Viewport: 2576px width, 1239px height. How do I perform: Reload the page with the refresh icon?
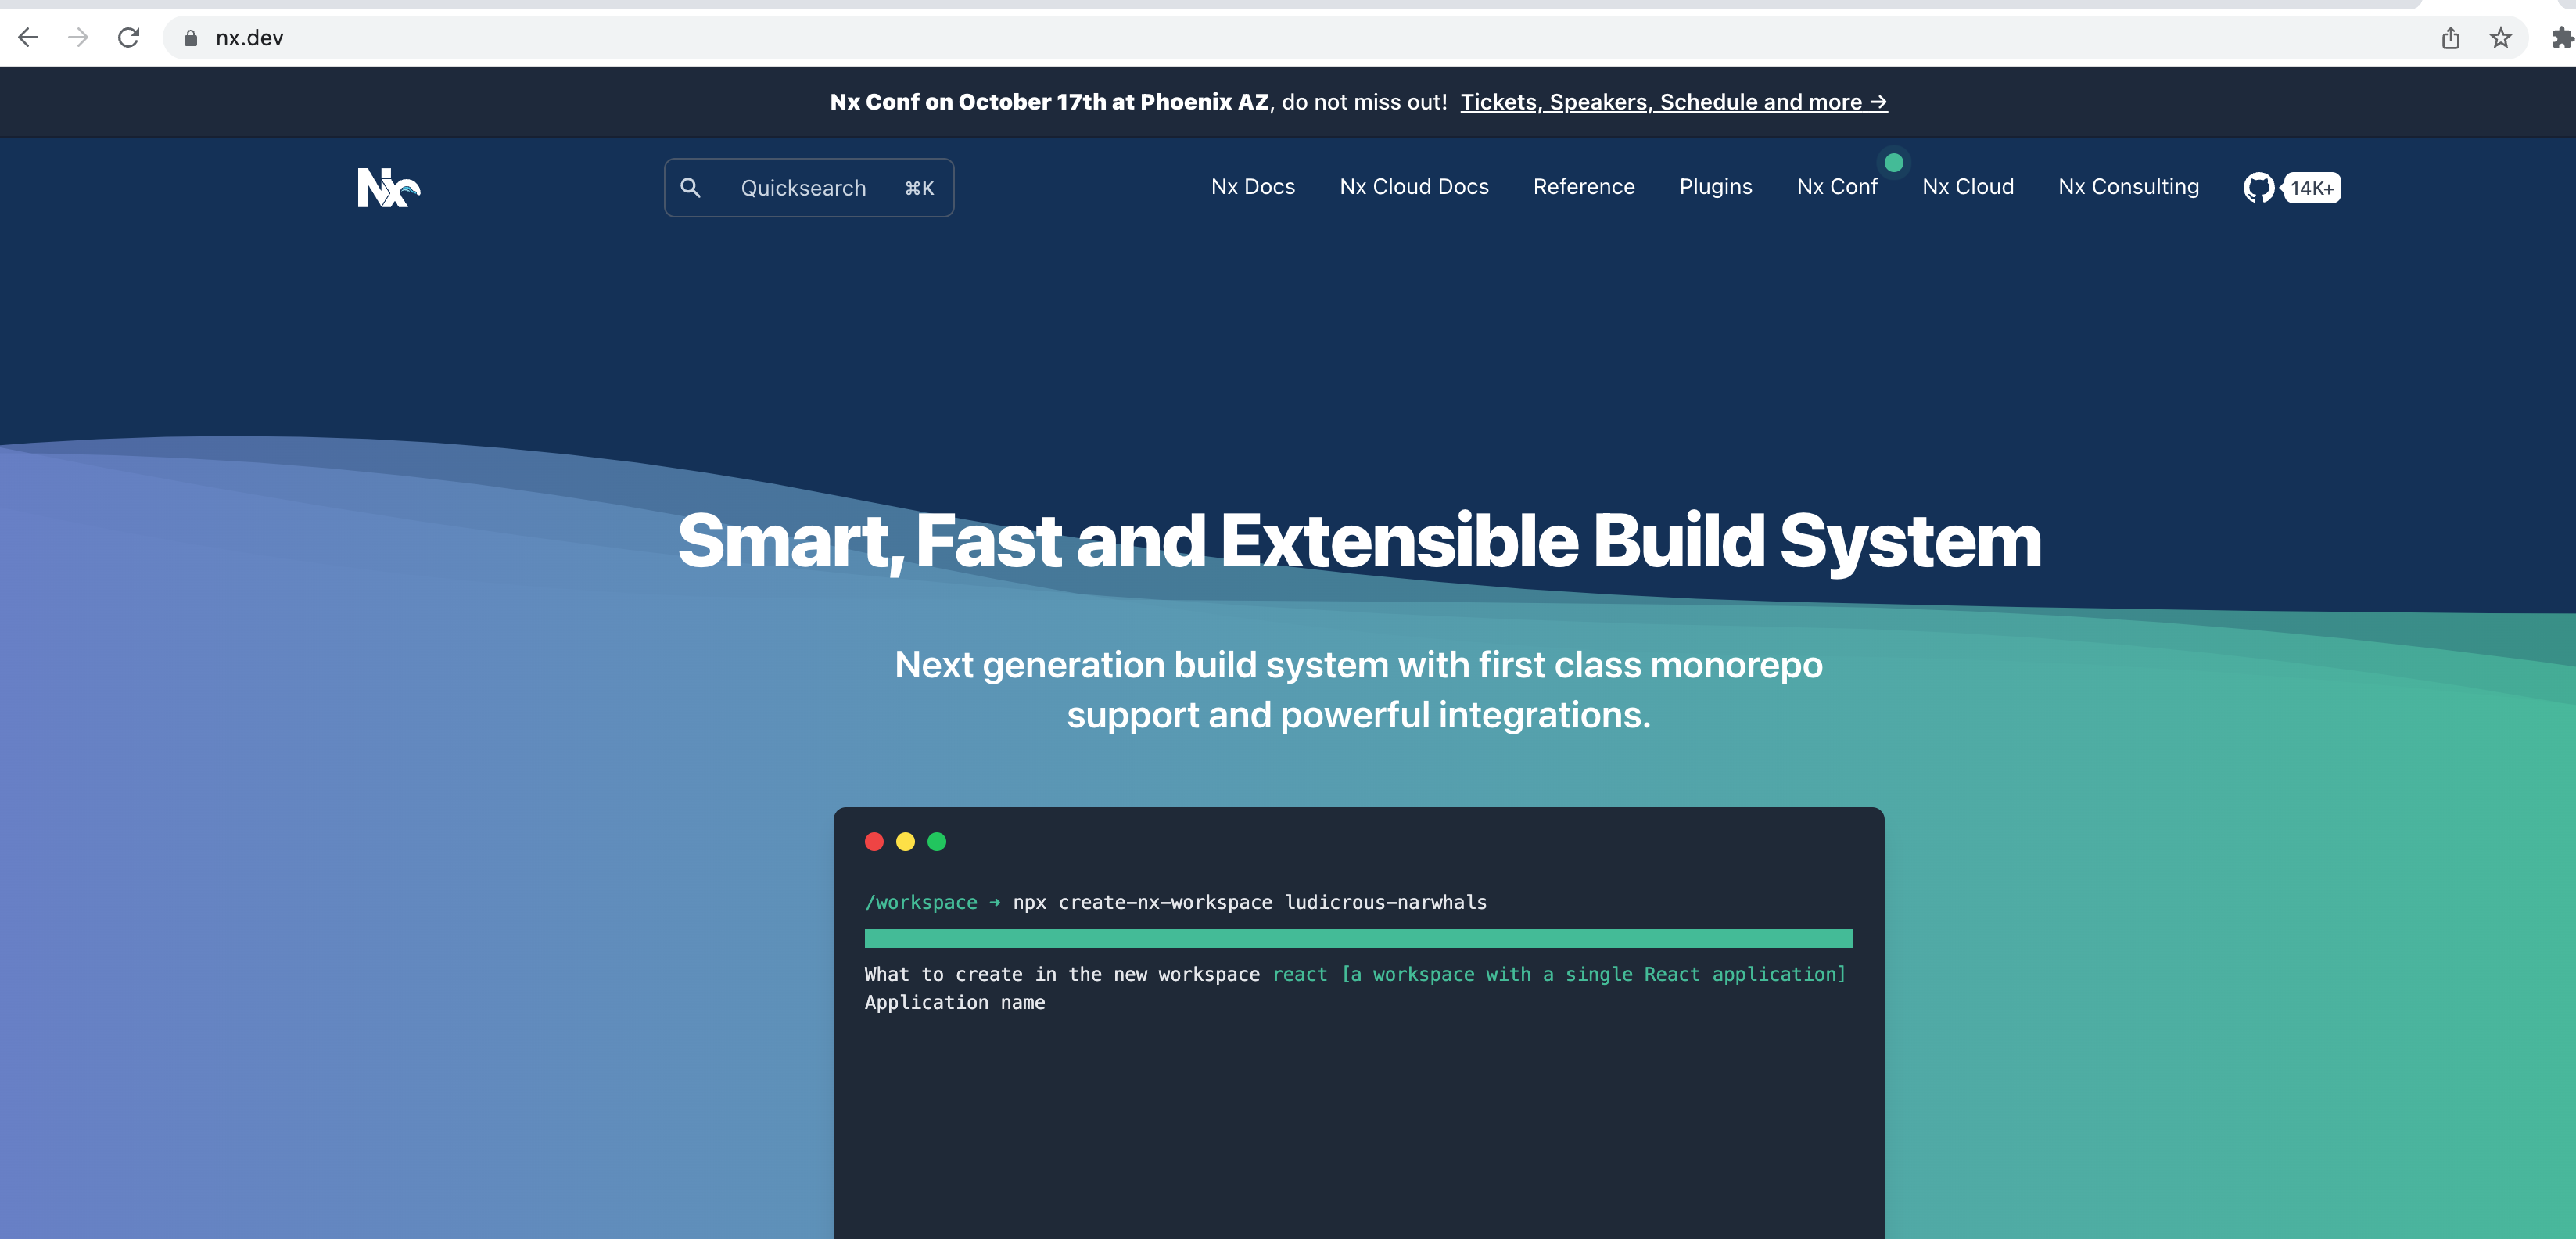[130, 37]
